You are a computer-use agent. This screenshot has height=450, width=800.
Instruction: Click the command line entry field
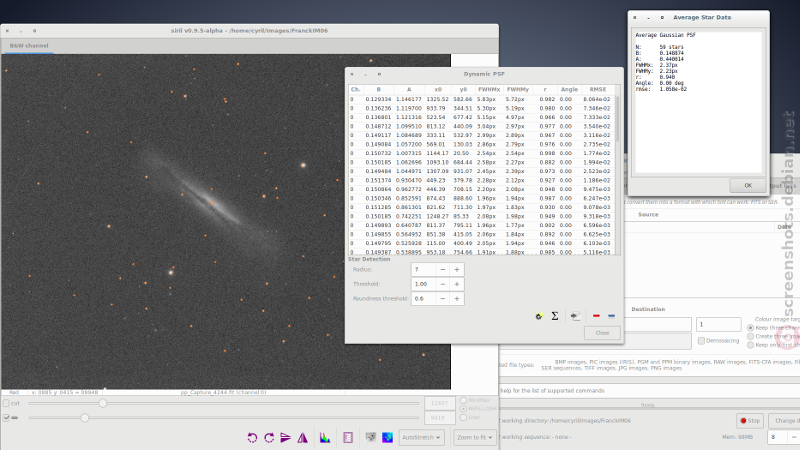[x=649, y=390]
